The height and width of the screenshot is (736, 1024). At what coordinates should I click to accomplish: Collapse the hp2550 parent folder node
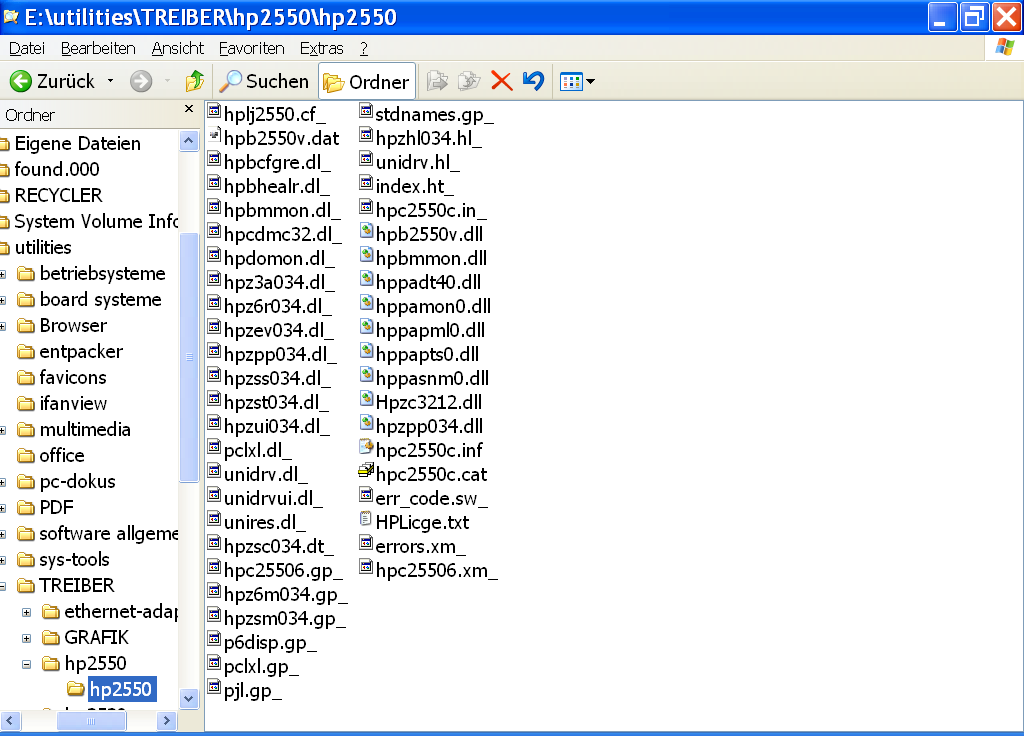26,664
